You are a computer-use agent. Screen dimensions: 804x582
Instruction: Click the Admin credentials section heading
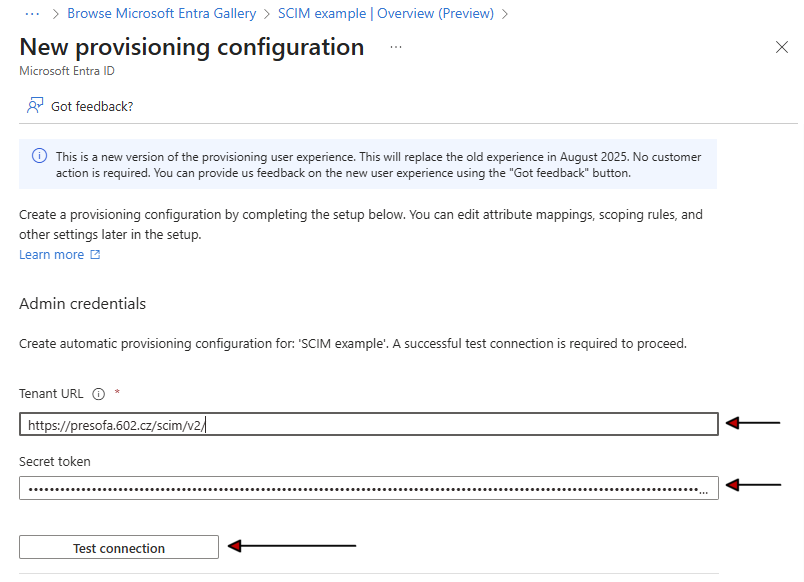(x=83, y=304)
